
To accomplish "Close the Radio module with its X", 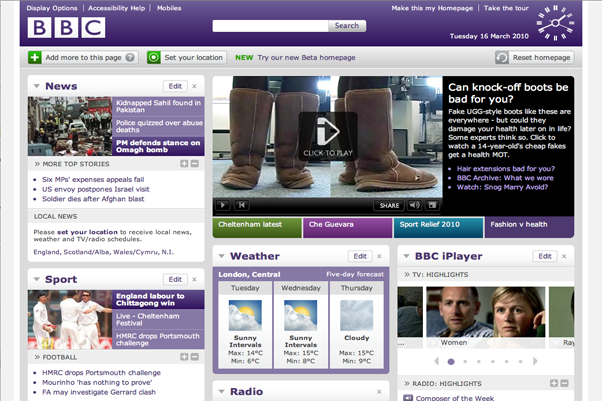I will 379,392.
